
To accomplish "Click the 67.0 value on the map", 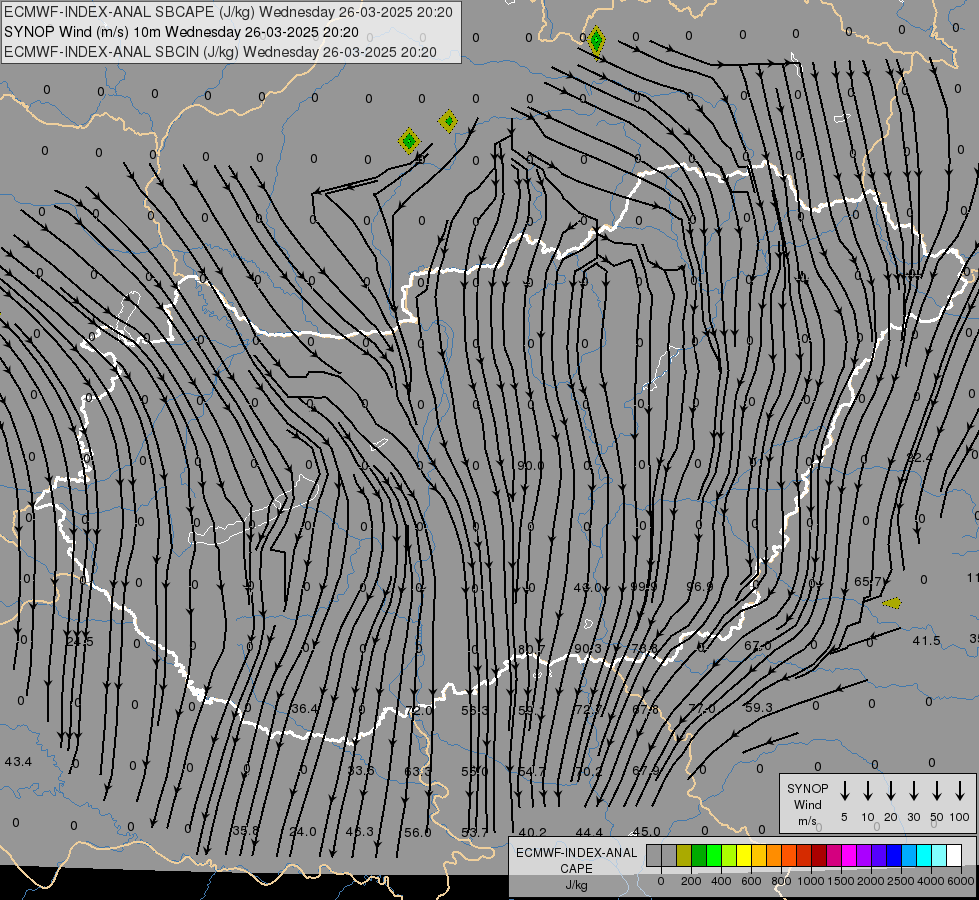I will pyautogui.click(x=757, y=645).
